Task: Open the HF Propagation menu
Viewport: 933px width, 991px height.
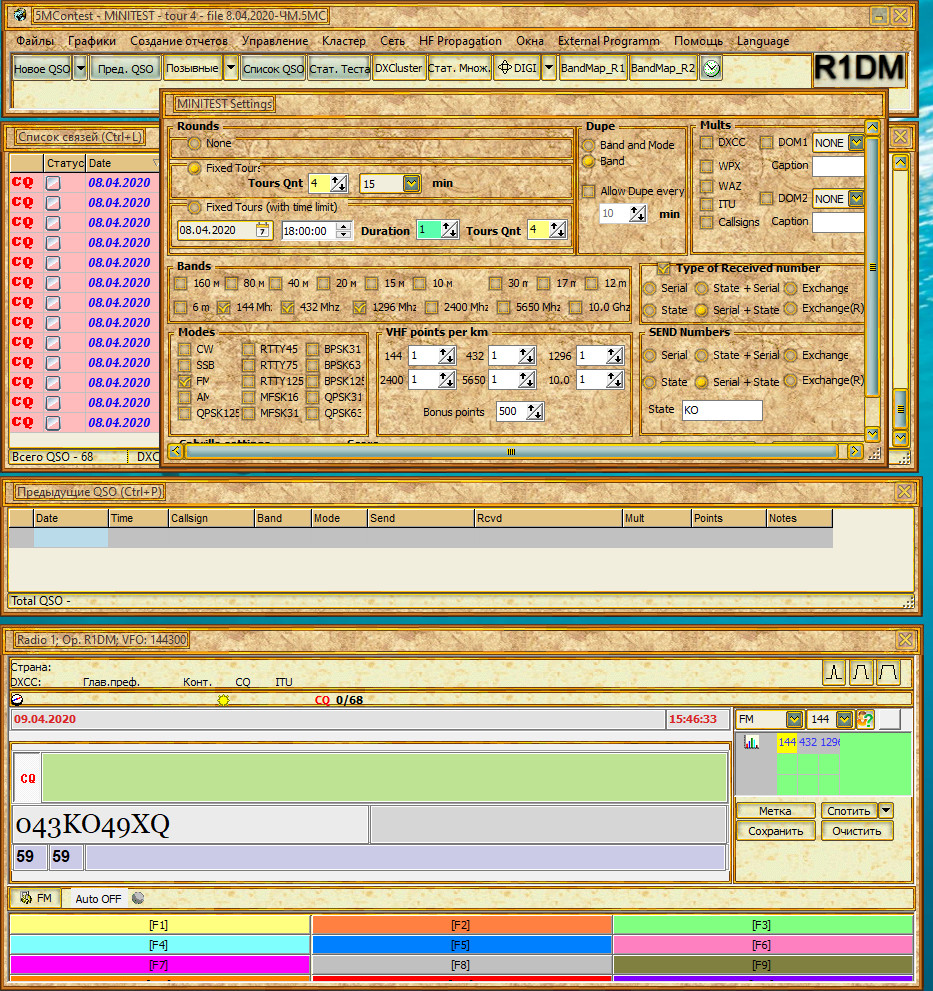Action: 460,41
